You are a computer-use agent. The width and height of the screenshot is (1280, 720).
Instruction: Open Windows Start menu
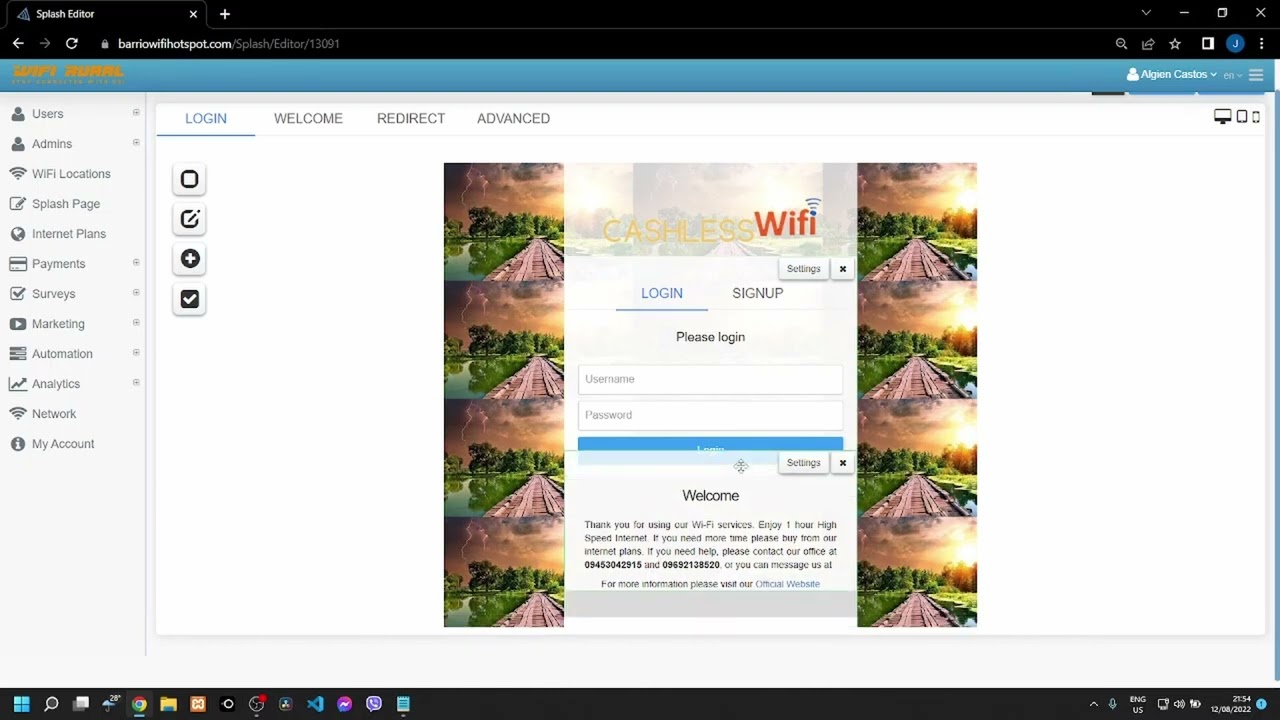click(22, 704)
